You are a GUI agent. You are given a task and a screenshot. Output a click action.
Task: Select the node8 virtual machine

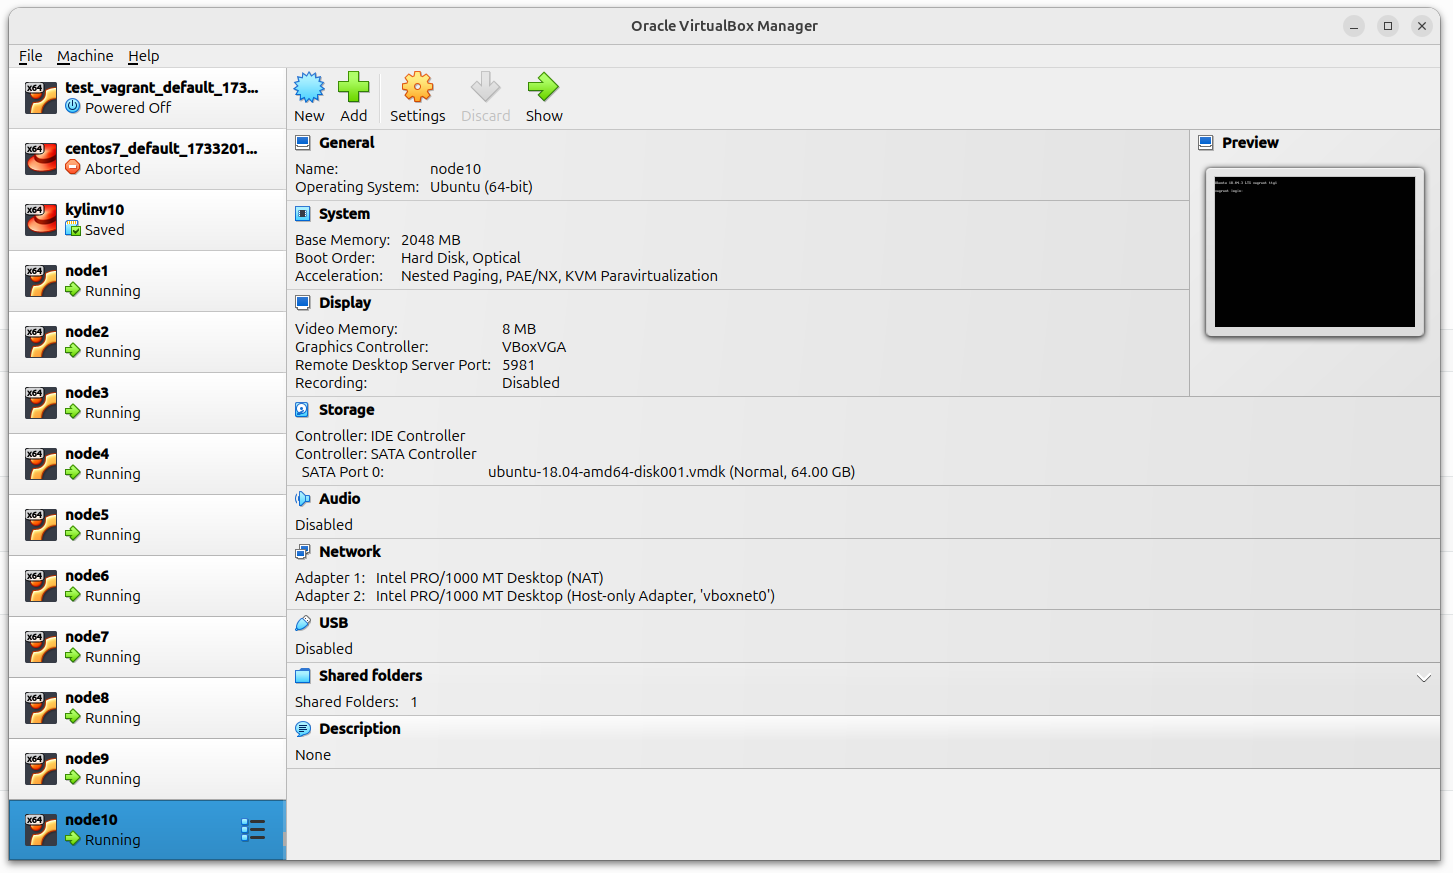tap(147, 708)
